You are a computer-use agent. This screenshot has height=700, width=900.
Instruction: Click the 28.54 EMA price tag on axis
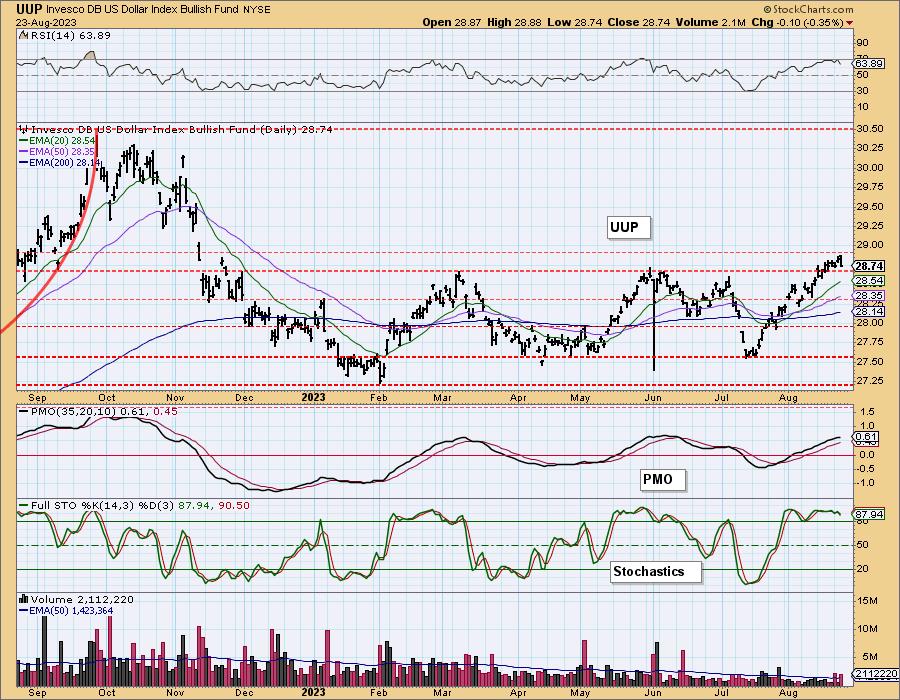tap(868, 281)
